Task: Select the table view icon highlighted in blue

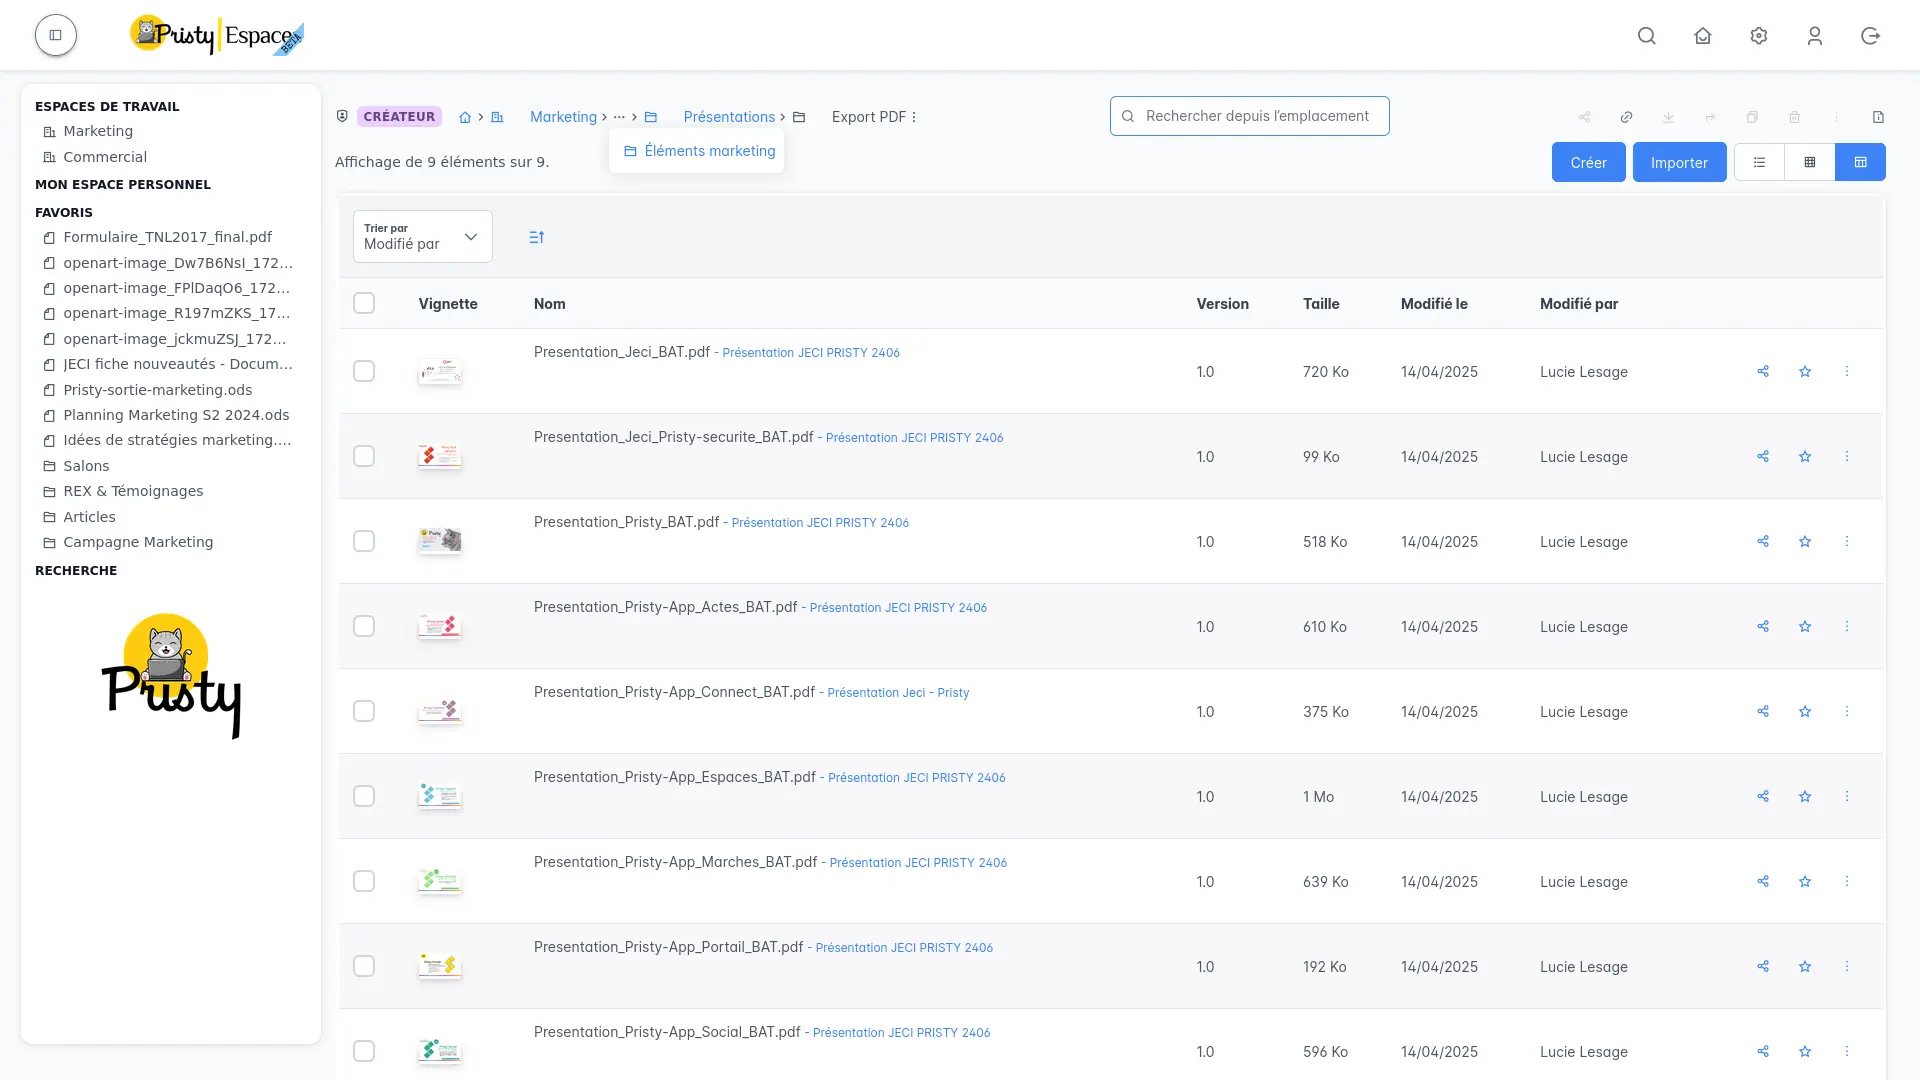Action: [x=1861, y=162]
